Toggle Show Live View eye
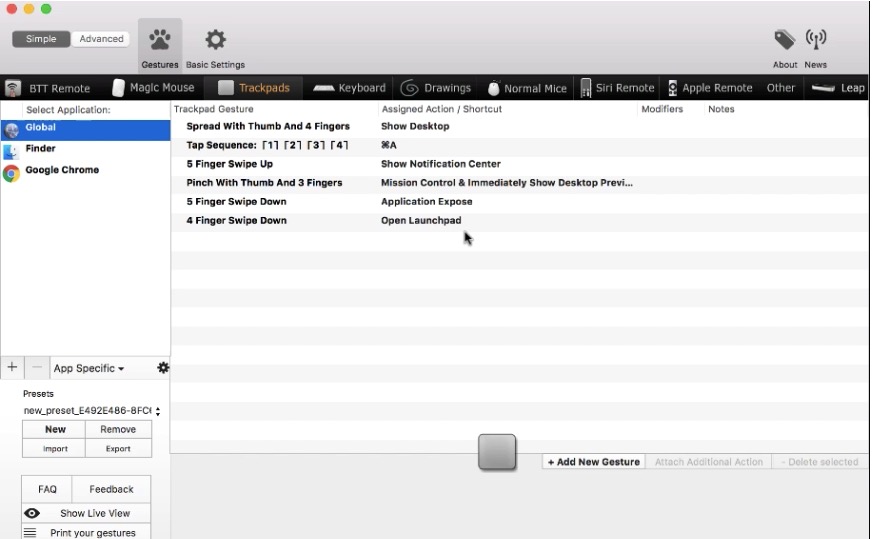 (x=32, y=513)
